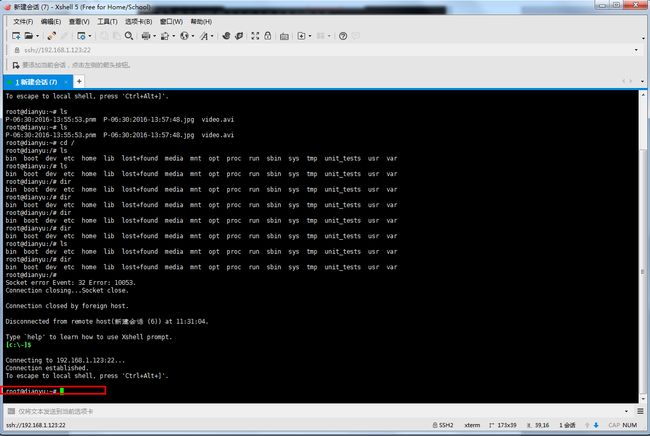Click the compose bar send-target icon
The image size is (650, 436).
11,412
